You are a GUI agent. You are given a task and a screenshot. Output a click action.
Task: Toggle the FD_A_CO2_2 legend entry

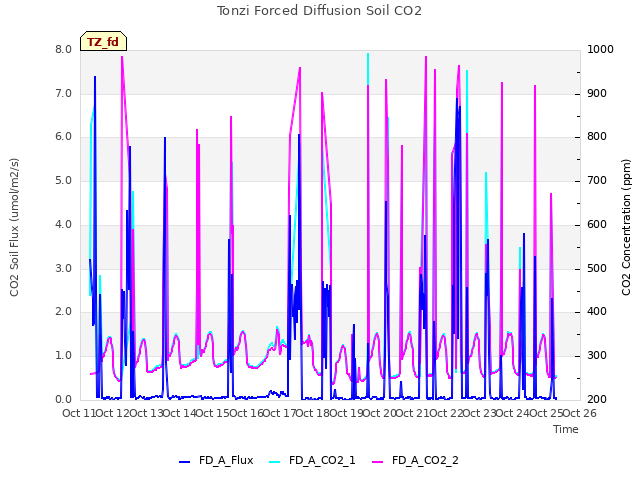(x=416, y=460)
